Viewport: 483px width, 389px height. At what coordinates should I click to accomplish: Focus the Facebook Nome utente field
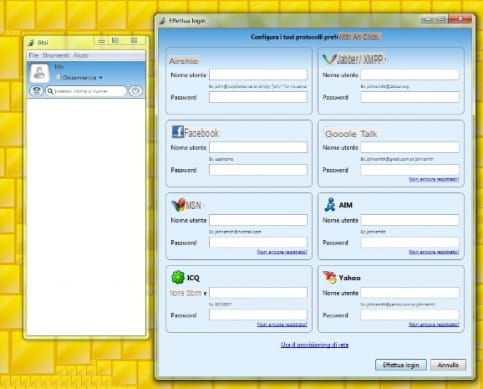[258, 147]
